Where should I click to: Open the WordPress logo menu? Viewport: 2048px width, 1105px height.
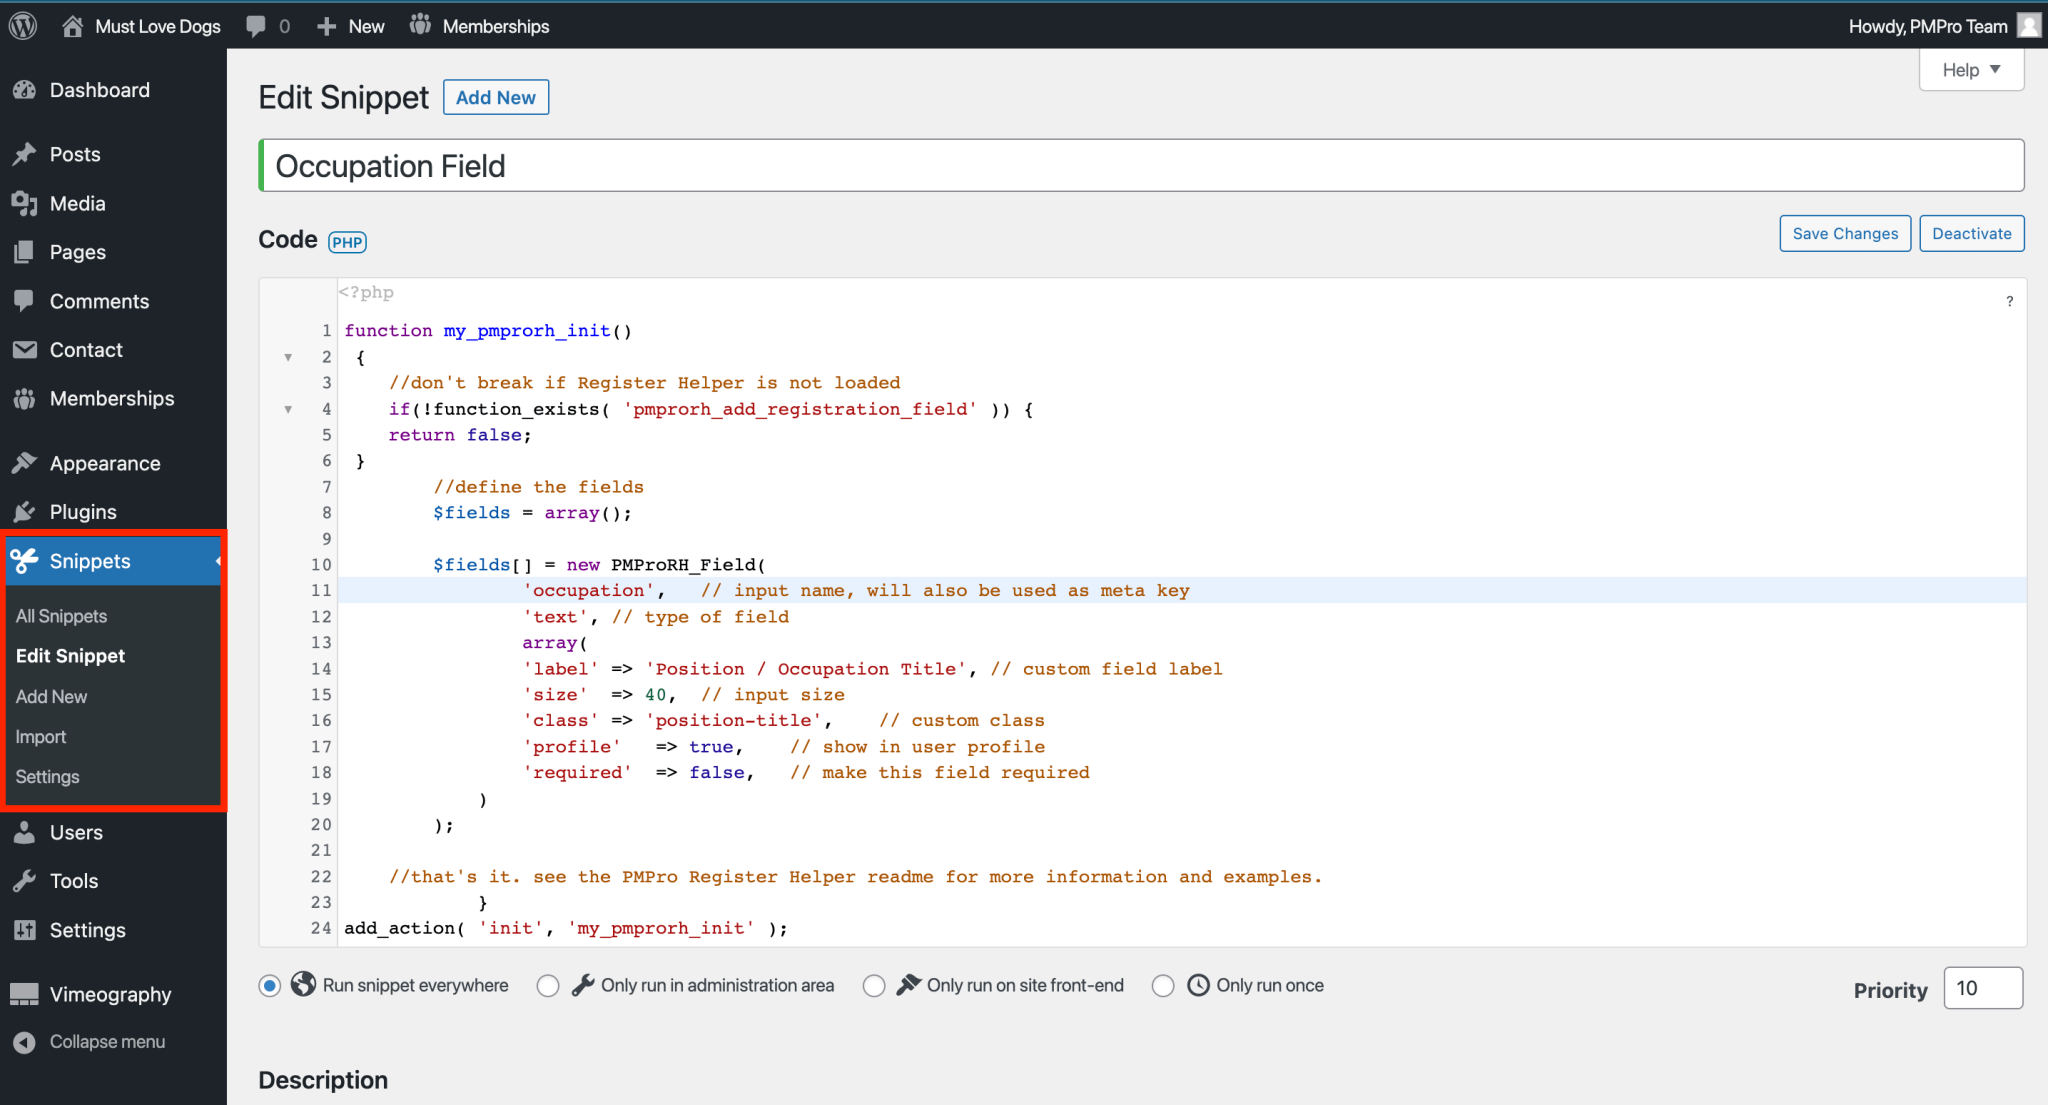point(22,25)
